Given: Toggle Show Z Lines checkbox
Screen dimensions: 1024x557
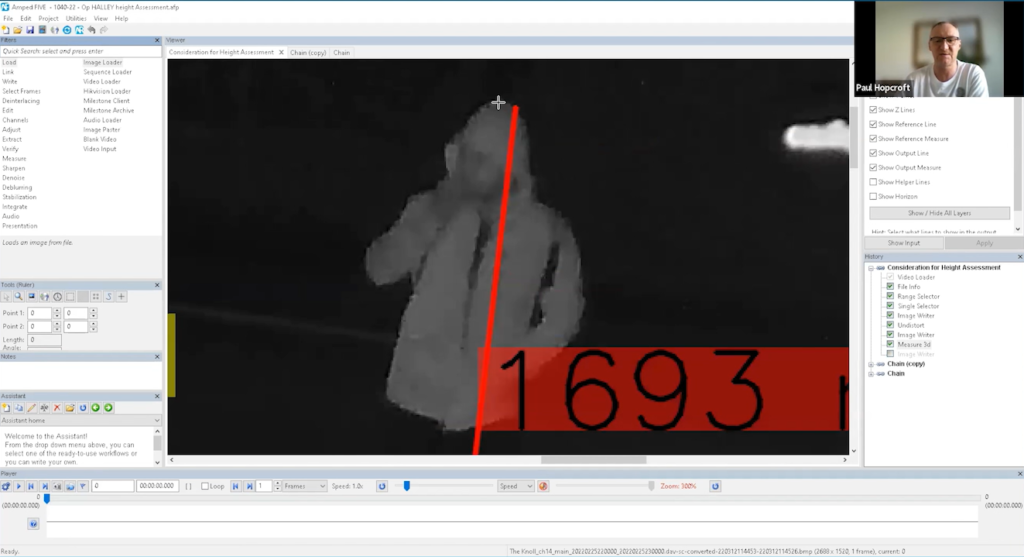Looking at the screenshot, I should [x=873, y=110].
